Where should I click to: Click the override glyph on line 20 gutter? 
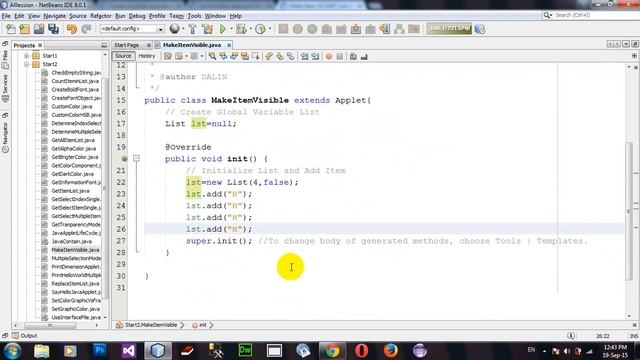[124, 159]
